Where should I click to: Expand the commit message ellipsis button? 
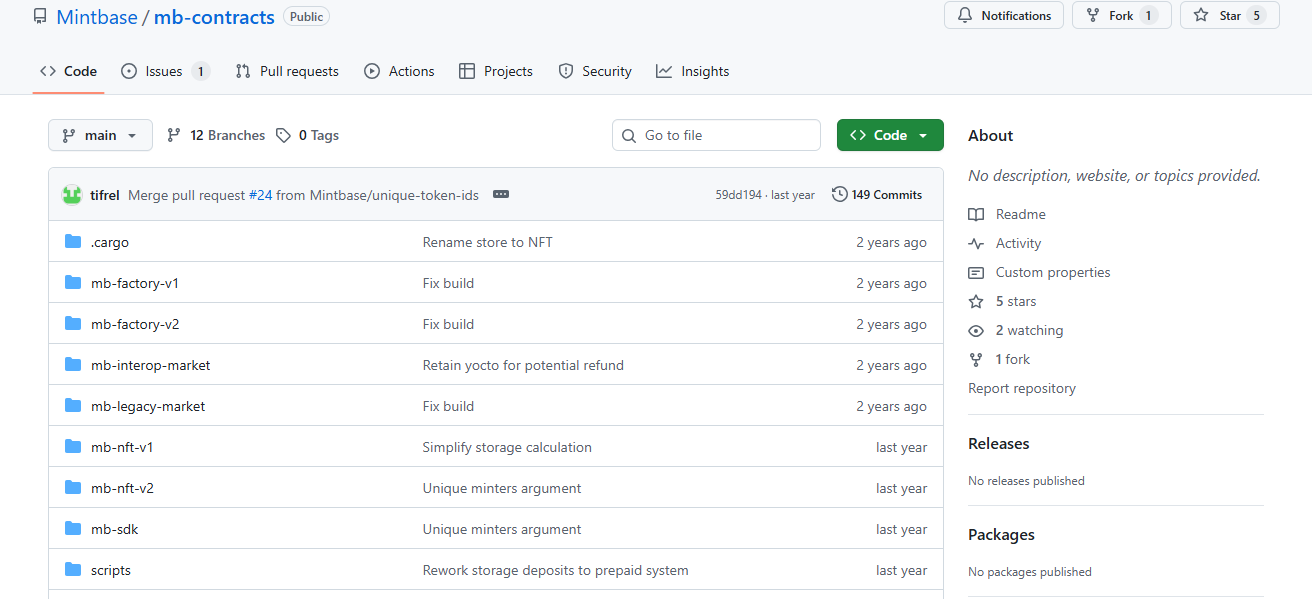[501, 195]
